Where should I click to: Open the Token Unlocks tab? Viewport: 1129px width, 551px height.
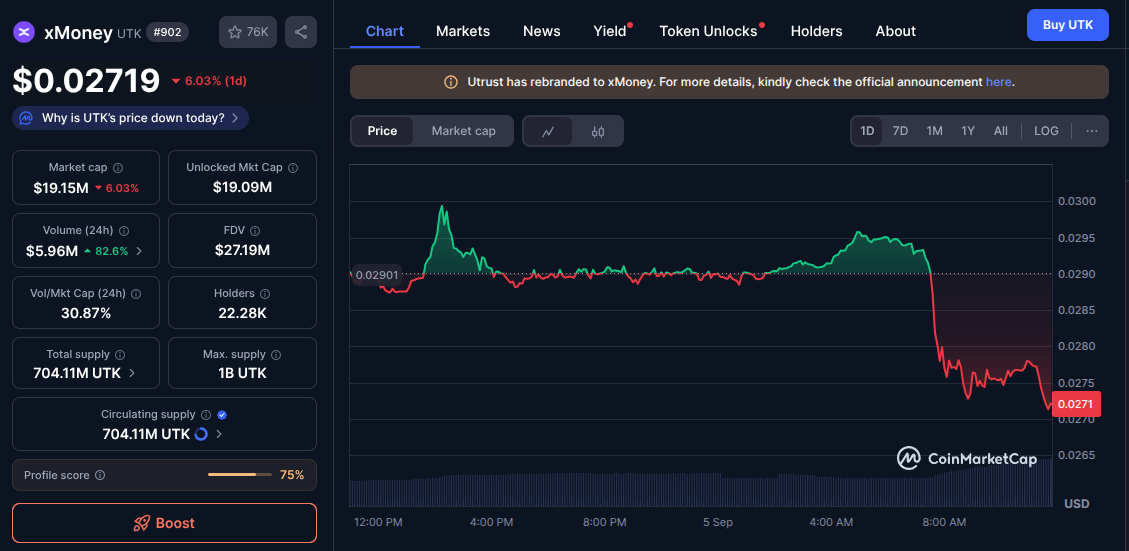[709, 31]
